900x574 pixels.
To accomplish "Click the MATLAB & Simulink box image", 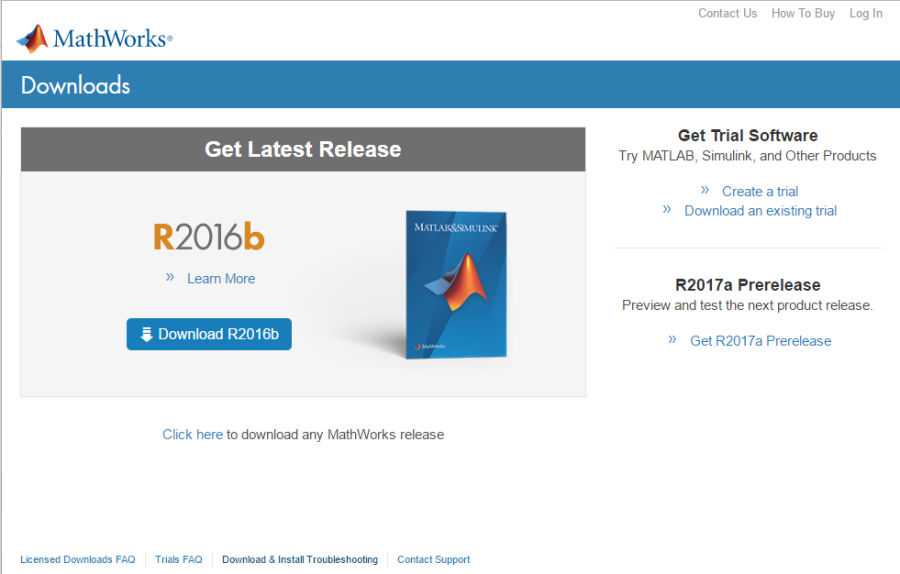I will (456, 284).
